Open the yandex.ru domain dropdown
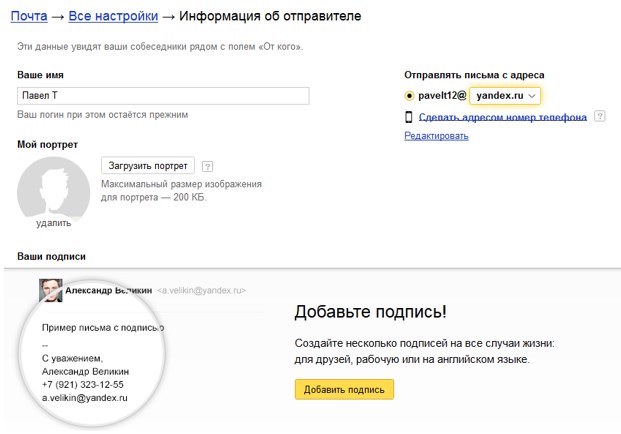 click(x=505, y=96)
